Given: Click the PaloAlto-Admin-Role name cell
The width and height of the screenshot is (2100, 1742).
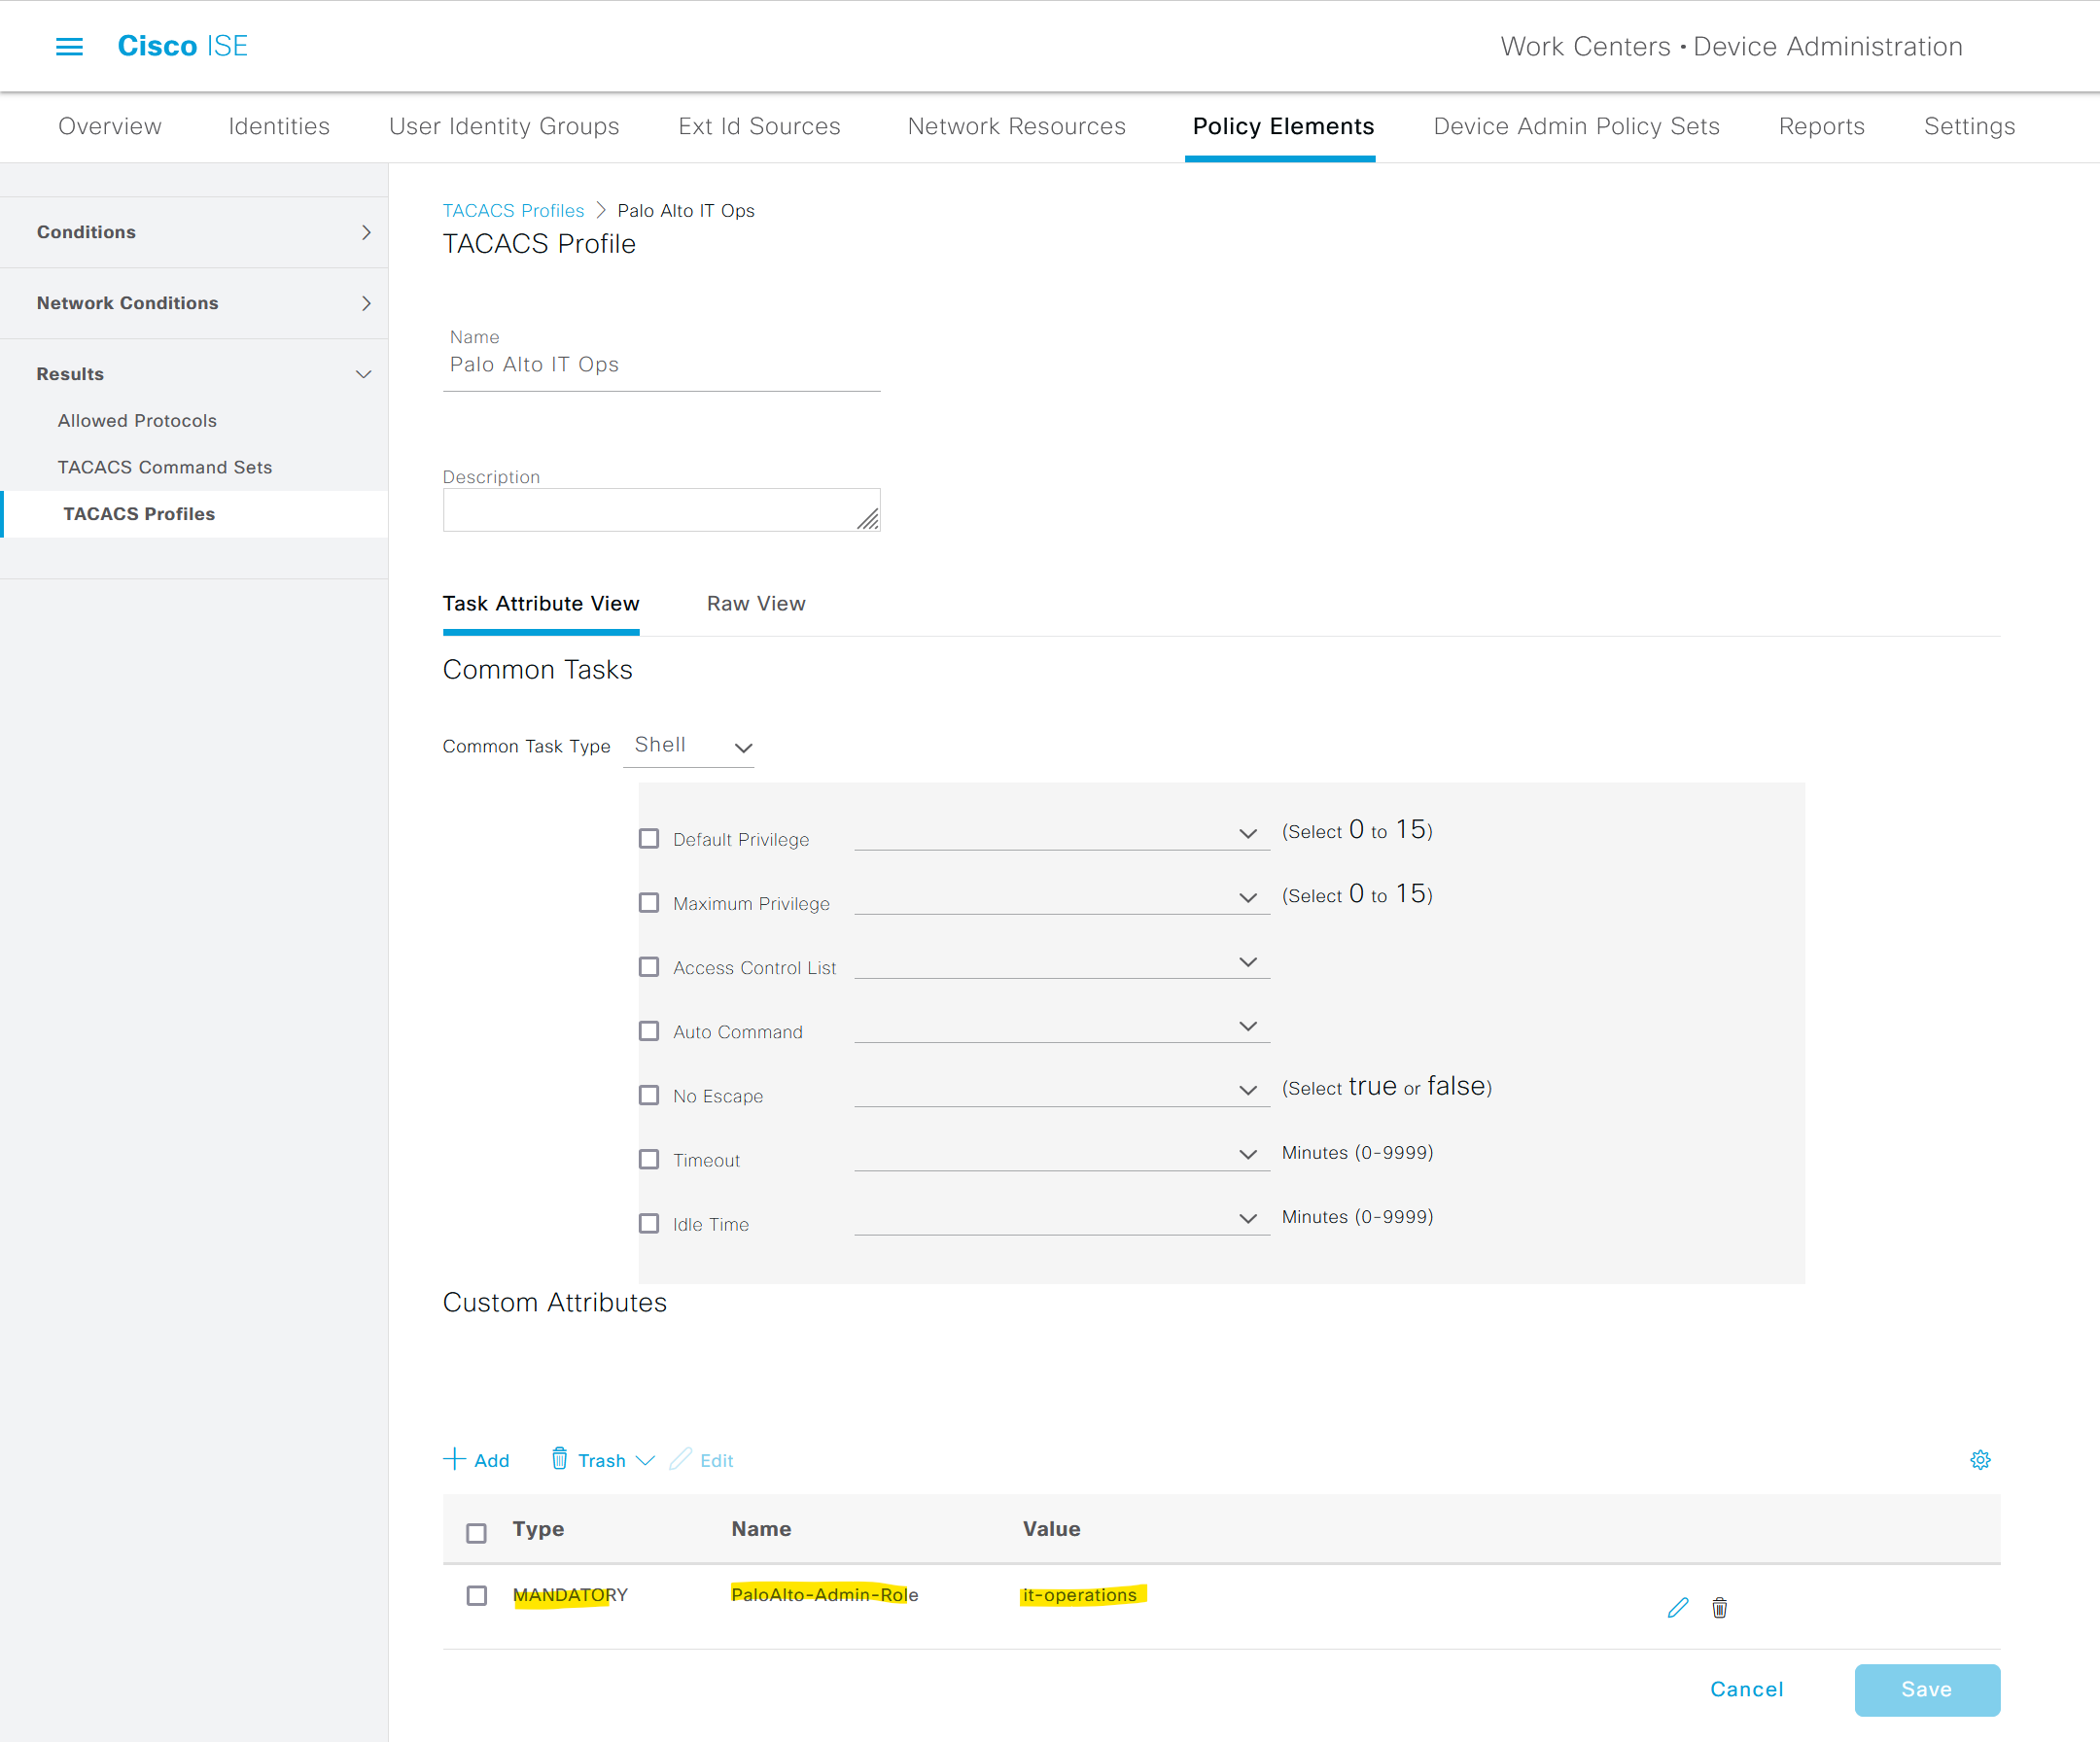Looking at the screenshot, I should [x=824, y=1594].
